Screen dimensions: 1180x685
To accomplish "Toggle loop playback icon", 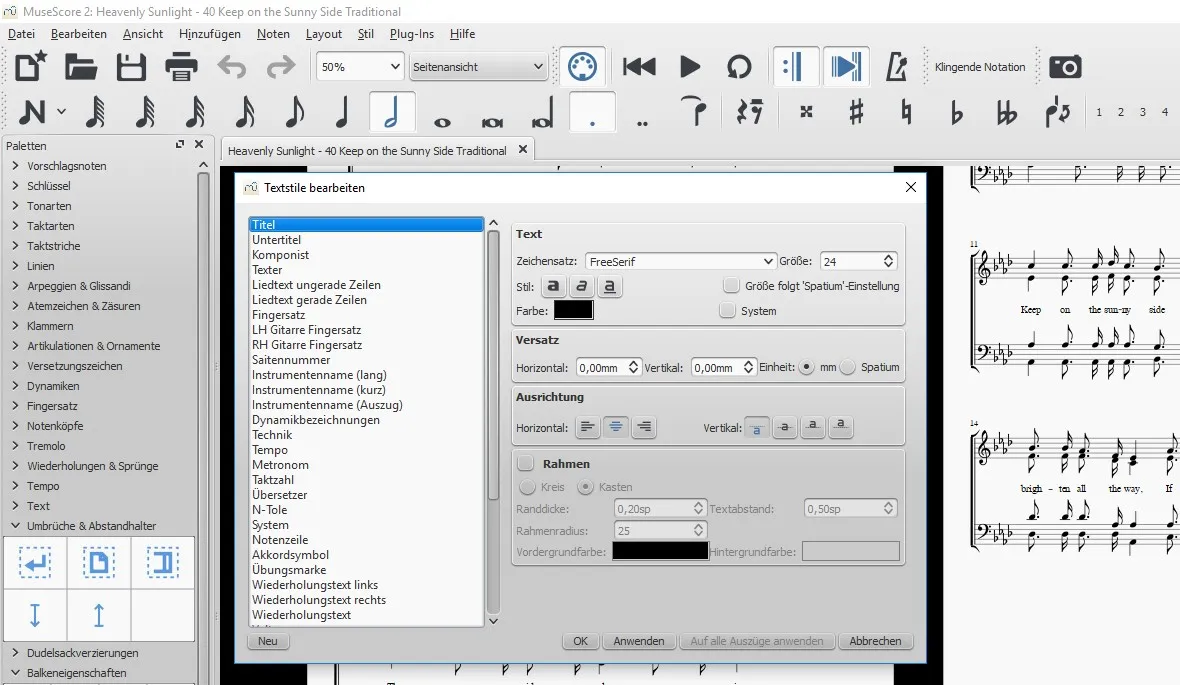I will point(739,66).
